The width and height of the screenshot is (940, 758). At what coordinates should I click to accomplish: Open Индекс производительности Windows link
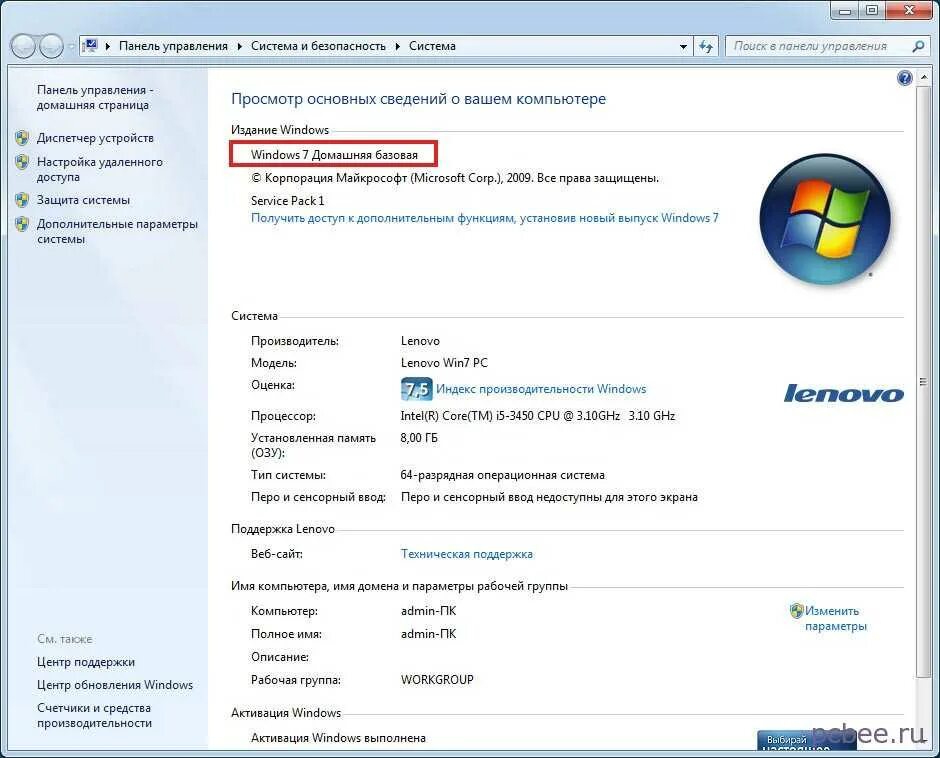(x=541, y=389)
